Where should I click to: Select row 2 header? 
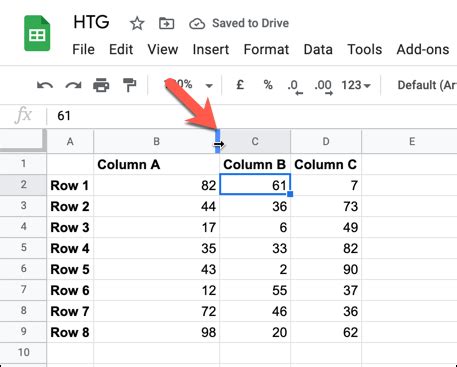(x=23, y=185)
